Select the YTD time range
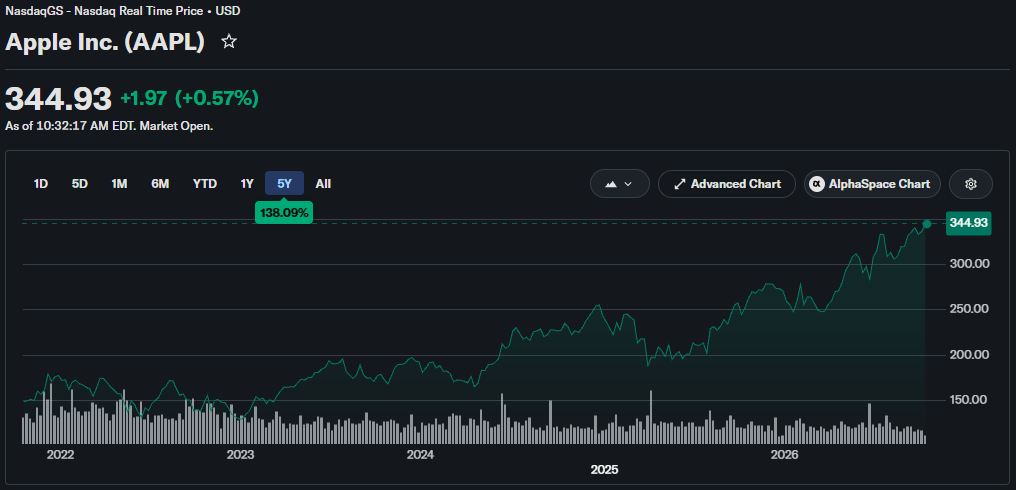Screen dimensions: 1016x490 (x=205, y=183)
